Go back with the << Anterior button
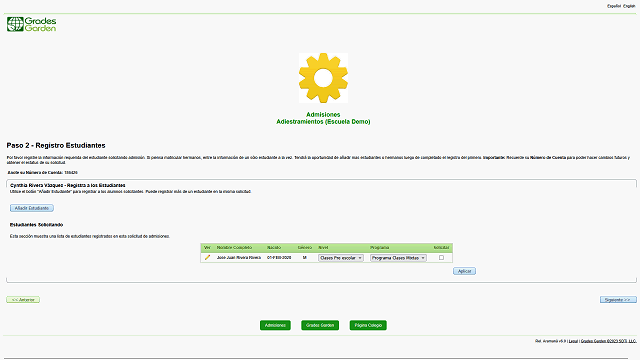 23,300
